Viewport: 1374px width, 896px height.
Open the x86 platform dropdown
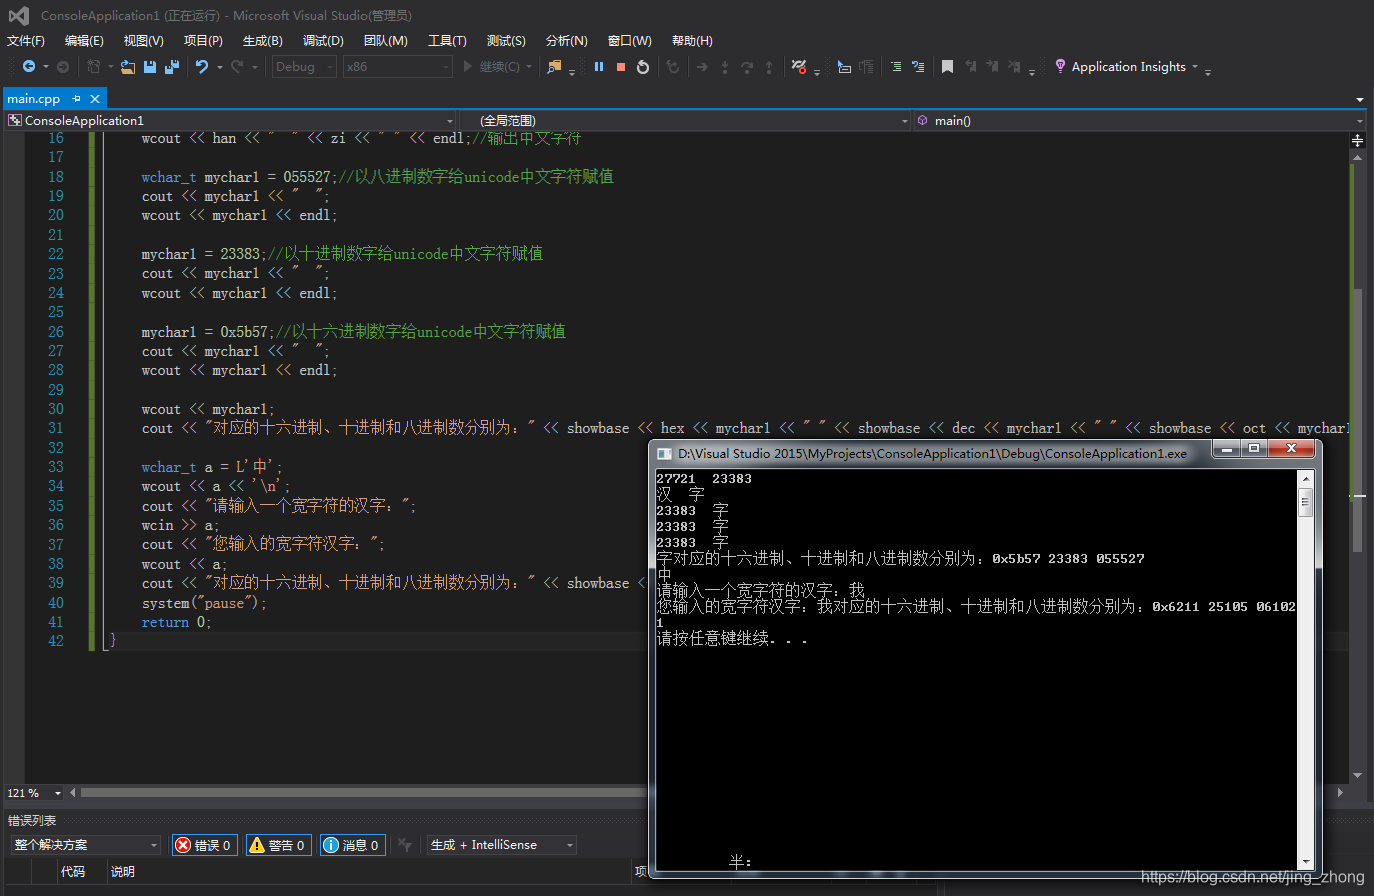pos(396,66)
